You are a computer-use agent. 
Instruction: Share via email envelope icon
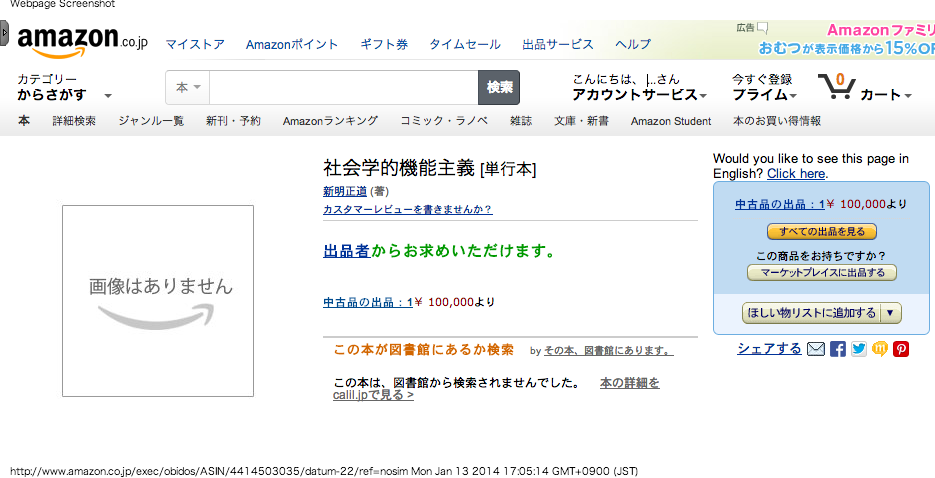816,349
